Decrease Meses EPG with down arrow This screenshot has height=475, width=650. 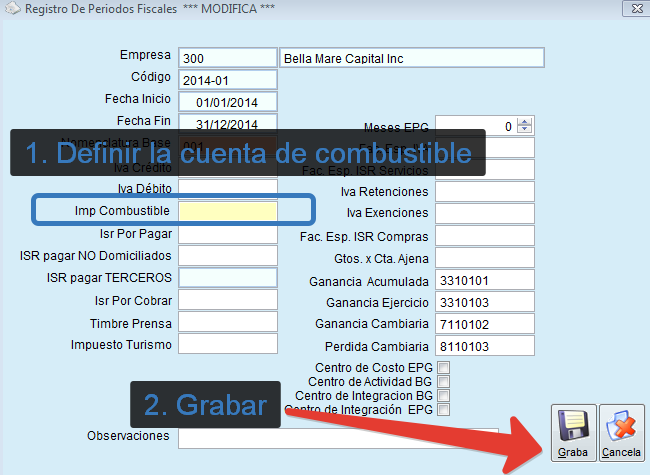tap(525, 131)
